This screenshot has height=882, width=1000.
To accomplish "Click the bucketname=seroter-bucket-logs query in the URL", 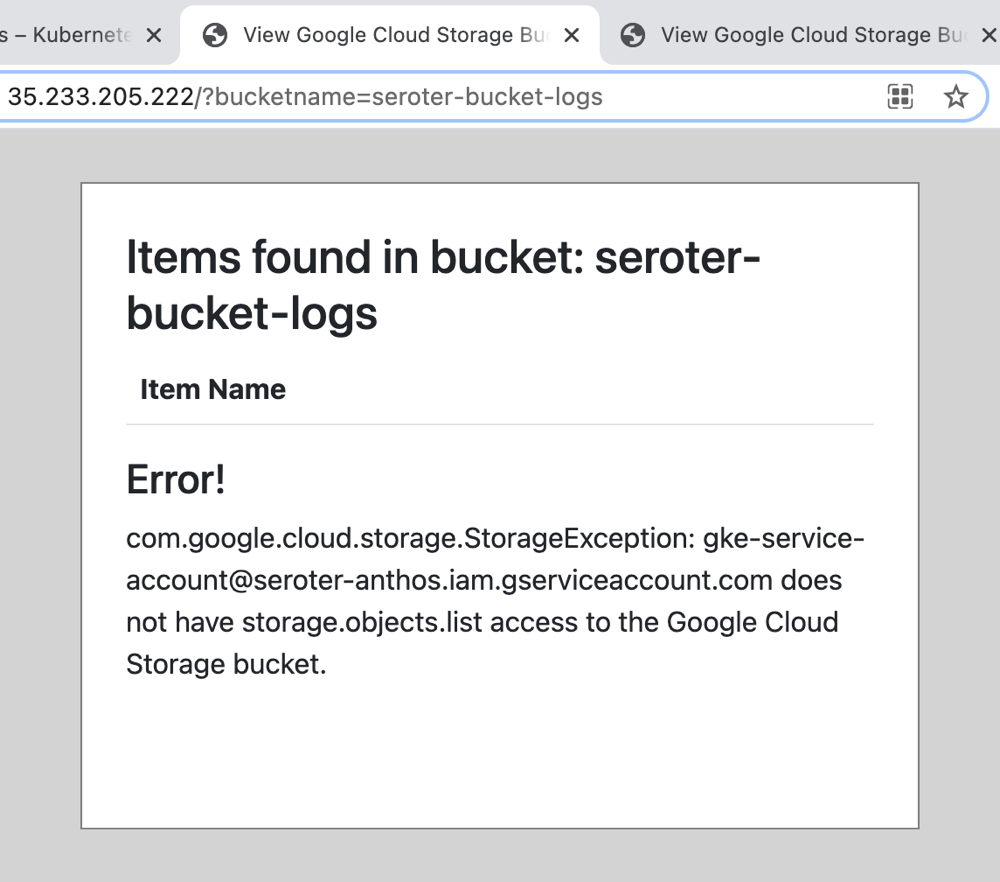I will pos(408,97).
